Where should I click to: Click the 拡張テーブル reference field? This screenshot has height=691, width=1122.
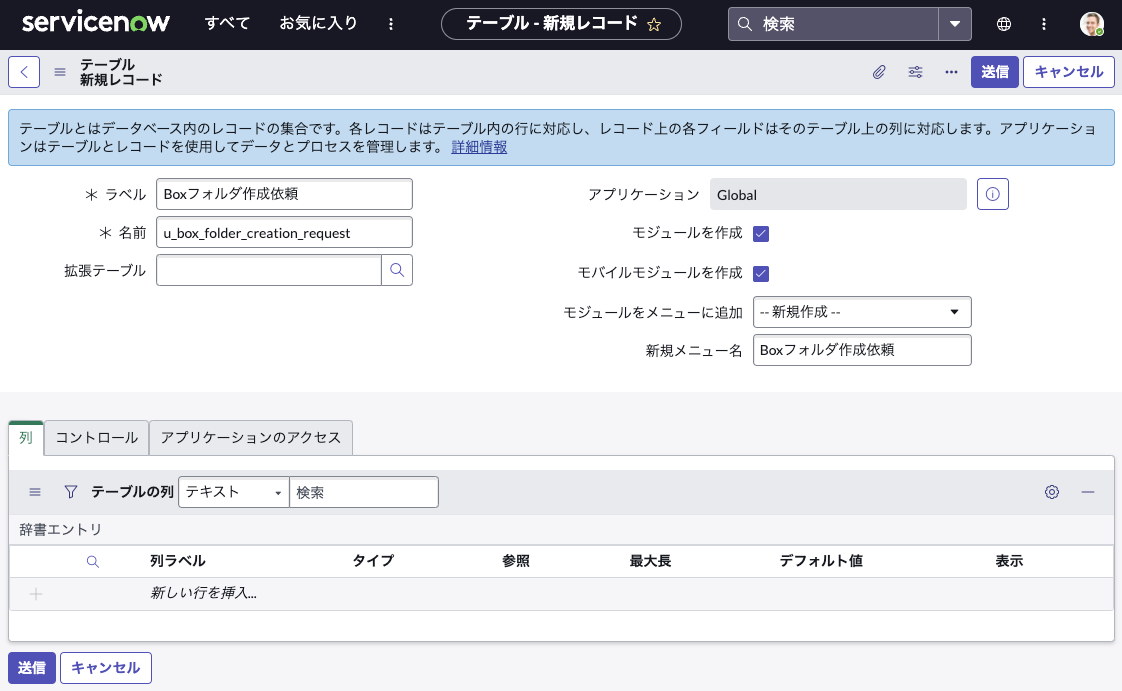pos(268,270)
